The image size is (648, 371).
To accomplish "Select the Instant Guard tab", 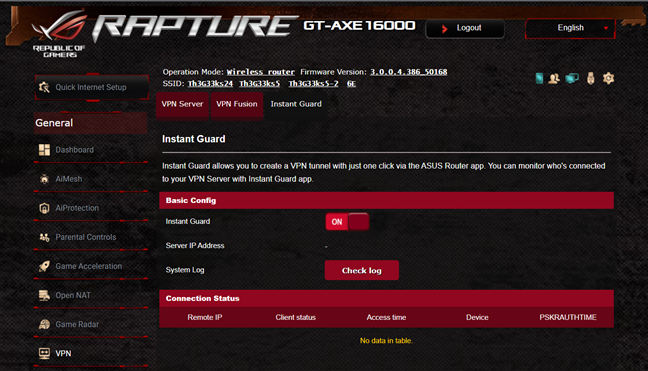I will tap(296, 105).
